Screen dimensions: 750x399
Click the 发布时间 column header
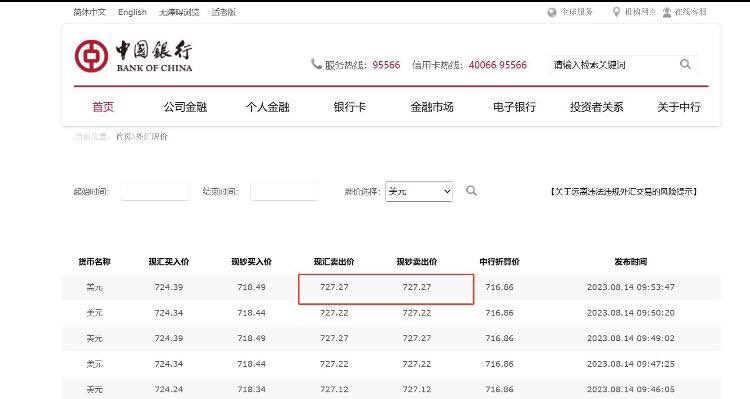[630, 262]
